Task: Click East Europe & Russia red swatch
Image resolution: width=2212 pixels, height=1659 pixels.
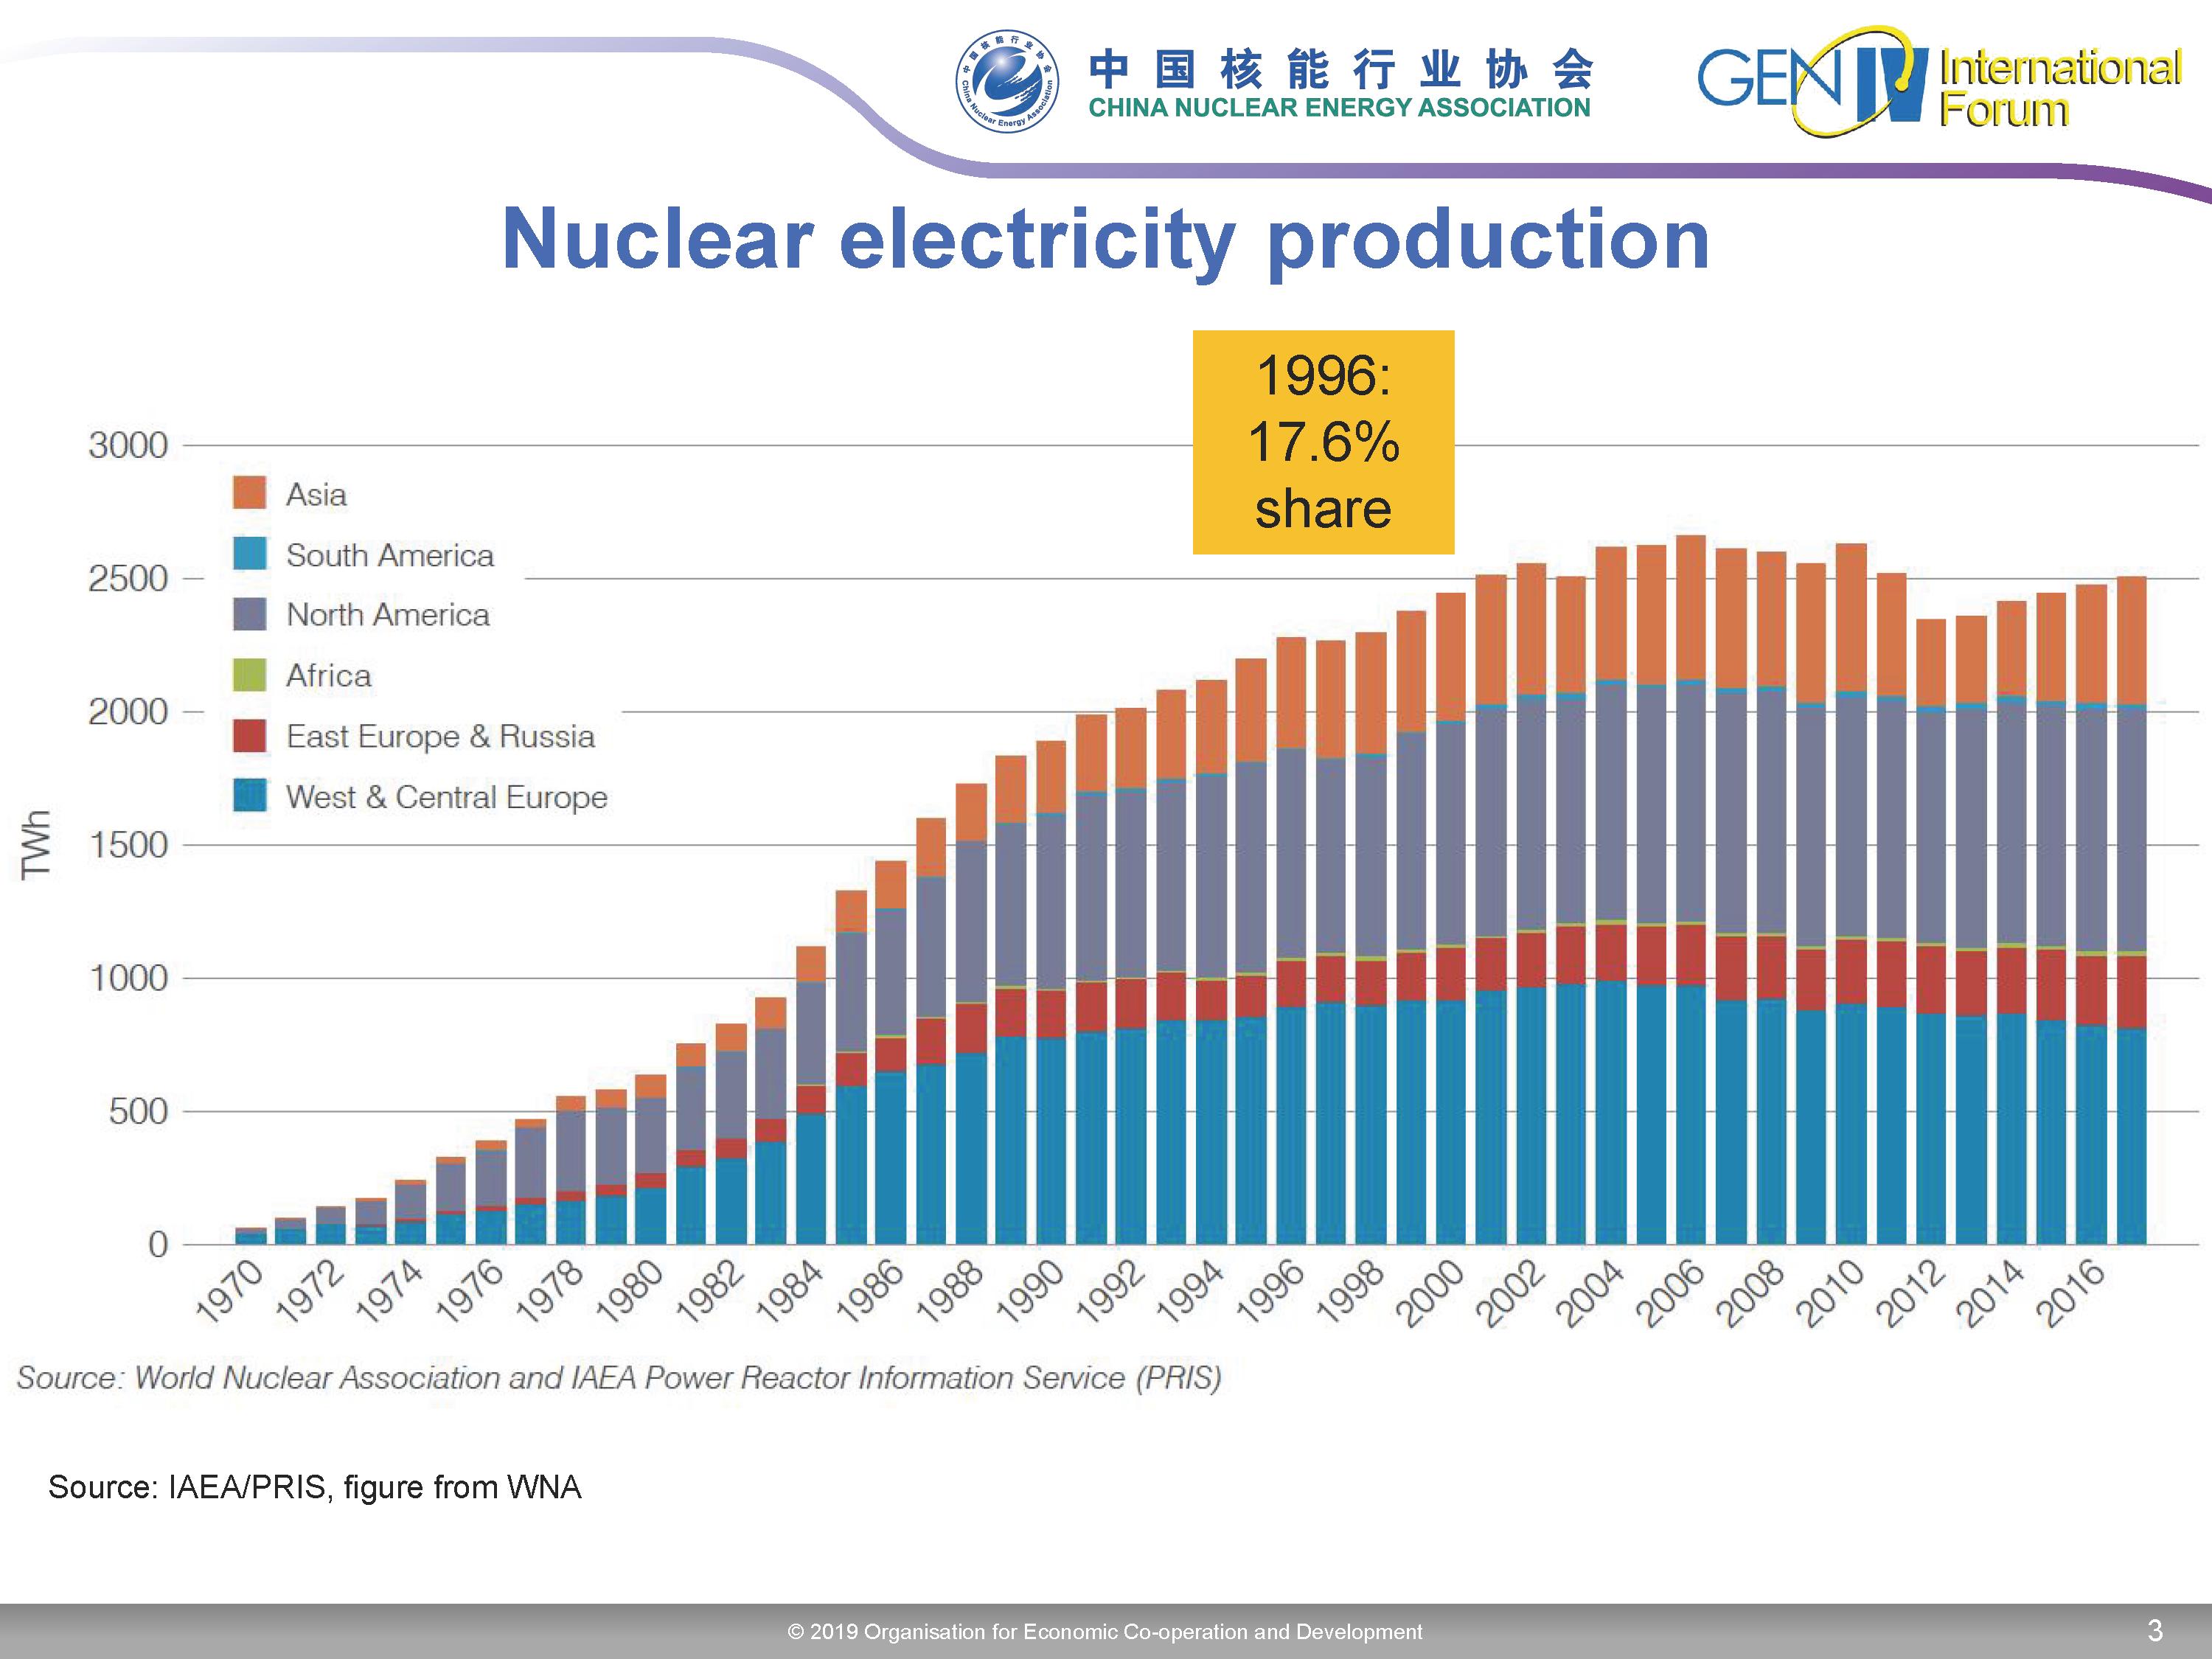Action: coord(249,736)
